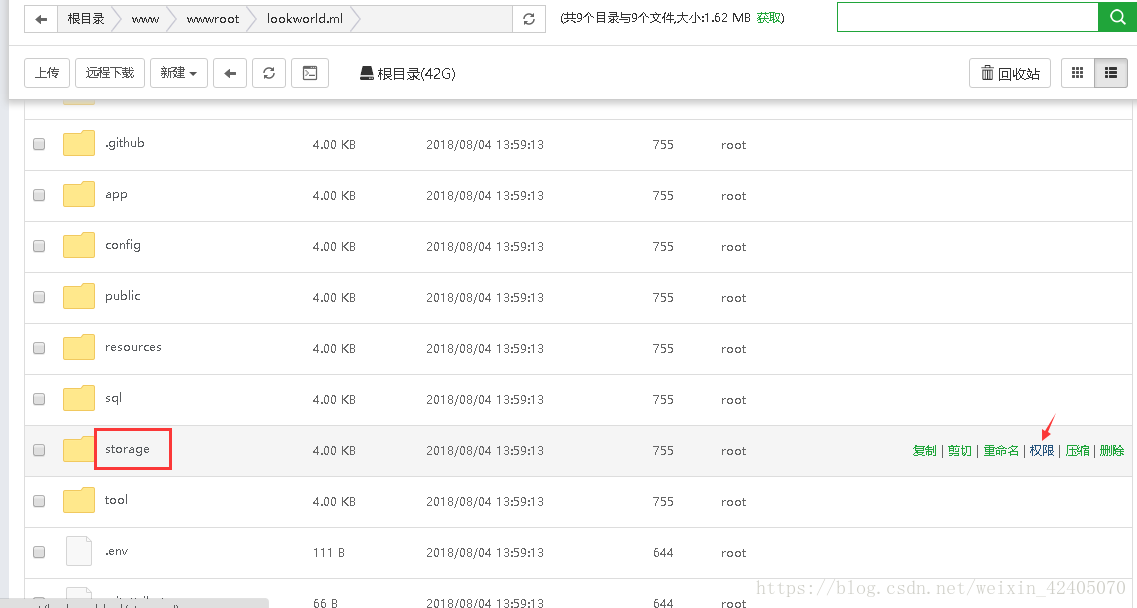Go to wwwroot breadcrumb
Image resolution: width=1137 pixels, height=608 pixels.
pos(212,19)
